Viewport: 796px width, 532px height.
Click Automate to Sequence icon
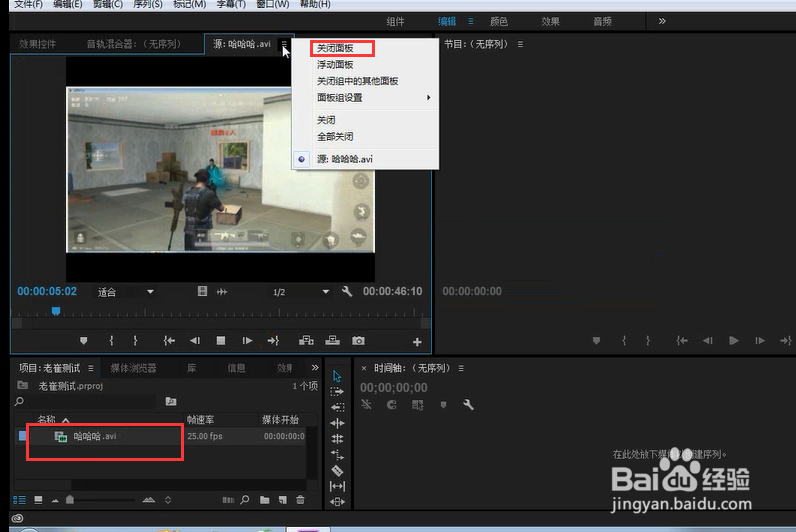228,500
